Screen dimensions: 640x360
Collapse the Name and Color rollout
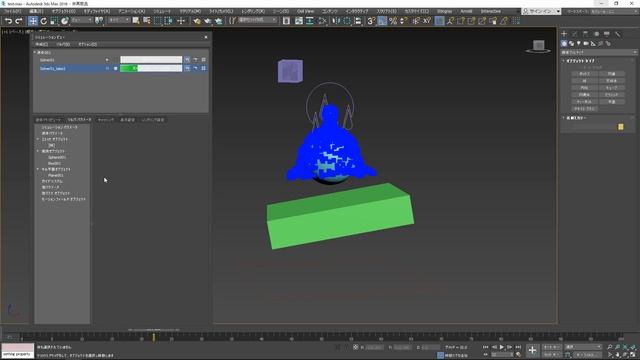pyautogui.click(x=564, y=118)
